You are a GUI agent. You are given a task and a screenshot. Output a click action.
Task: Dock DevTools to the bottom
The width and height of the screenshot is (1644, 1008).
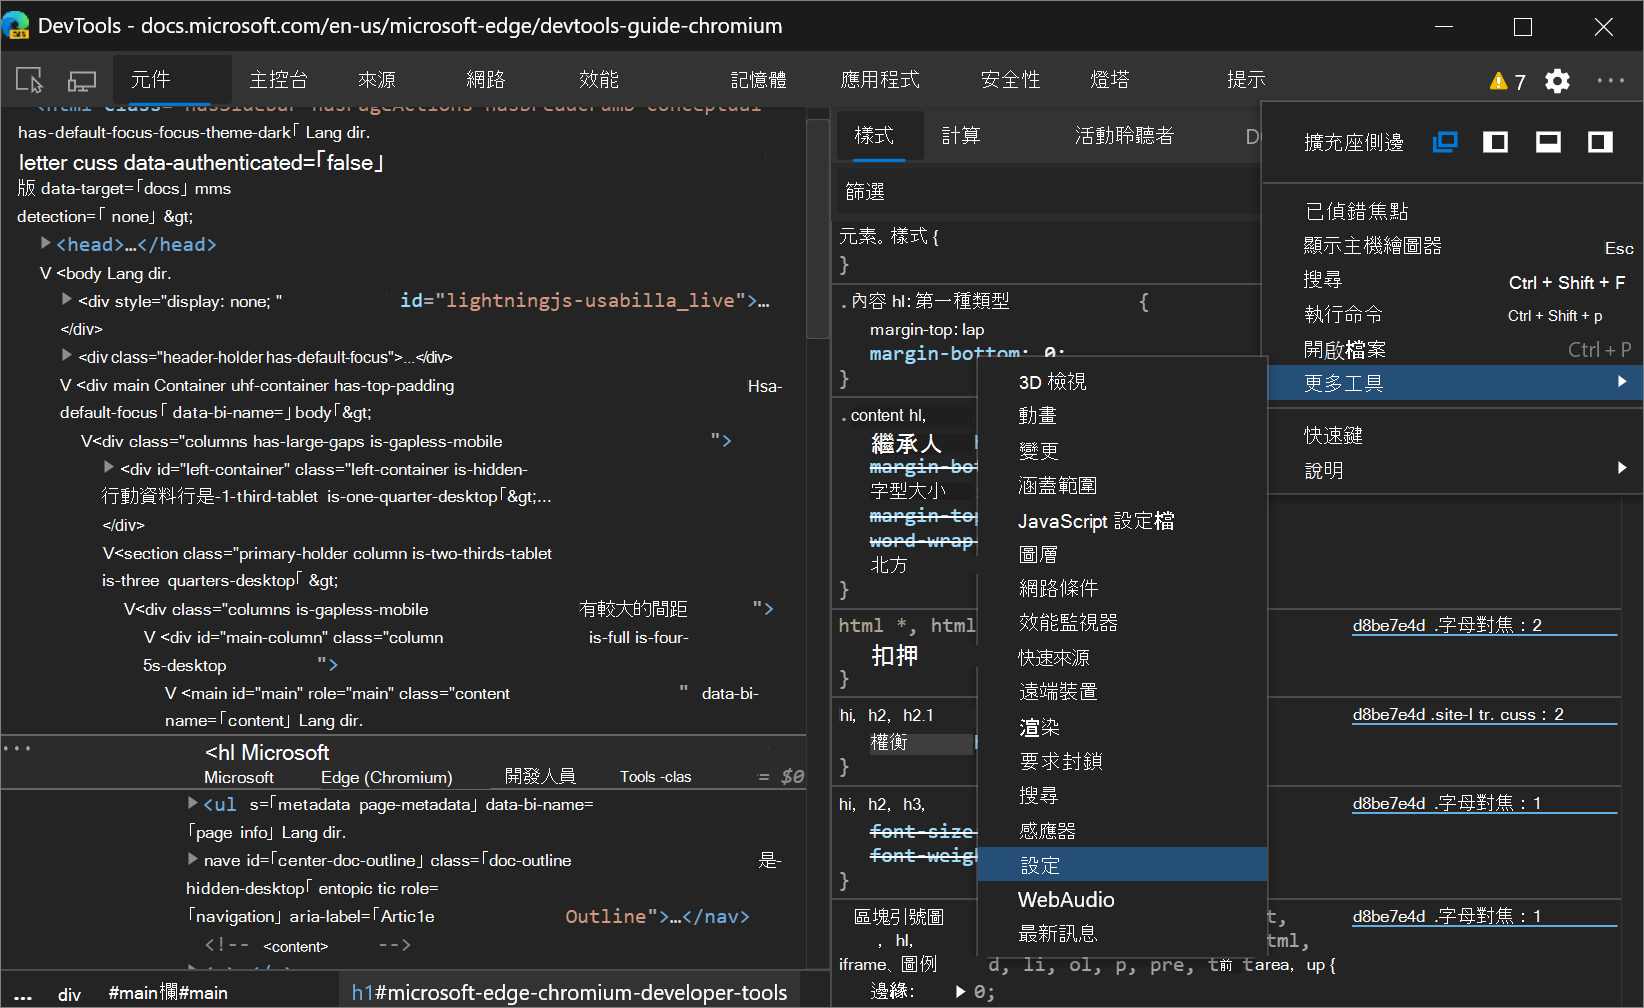coord(1548,142)
